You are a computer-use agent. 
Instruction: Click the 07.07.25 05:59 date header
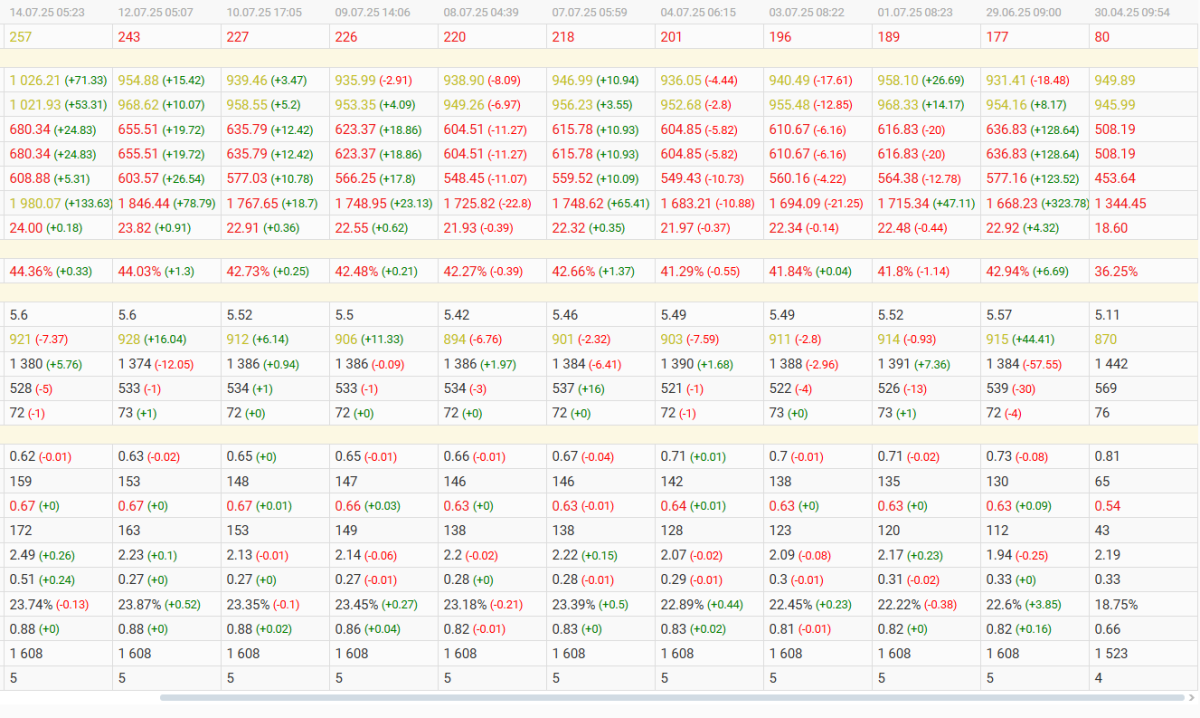(590, 13)
